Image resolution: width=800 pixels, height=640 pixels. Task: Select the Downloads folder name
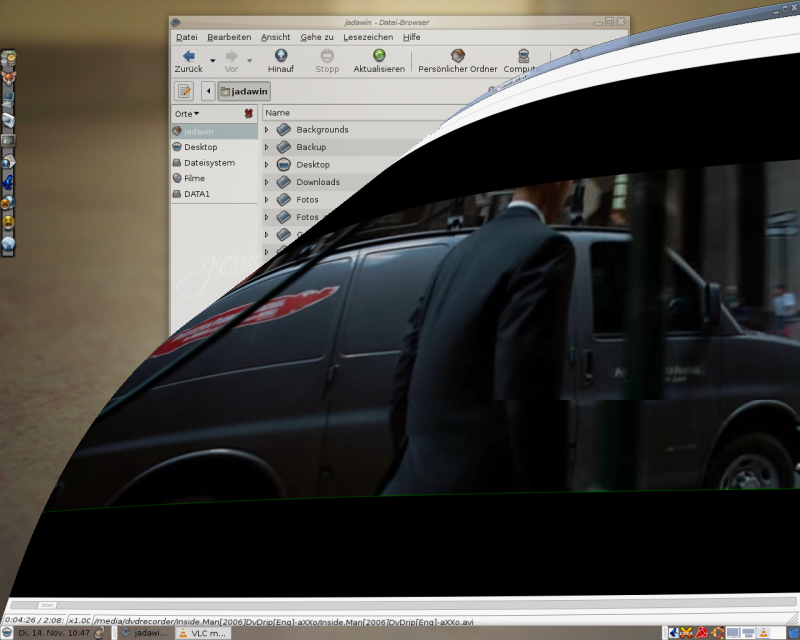[x=318, y=182]
